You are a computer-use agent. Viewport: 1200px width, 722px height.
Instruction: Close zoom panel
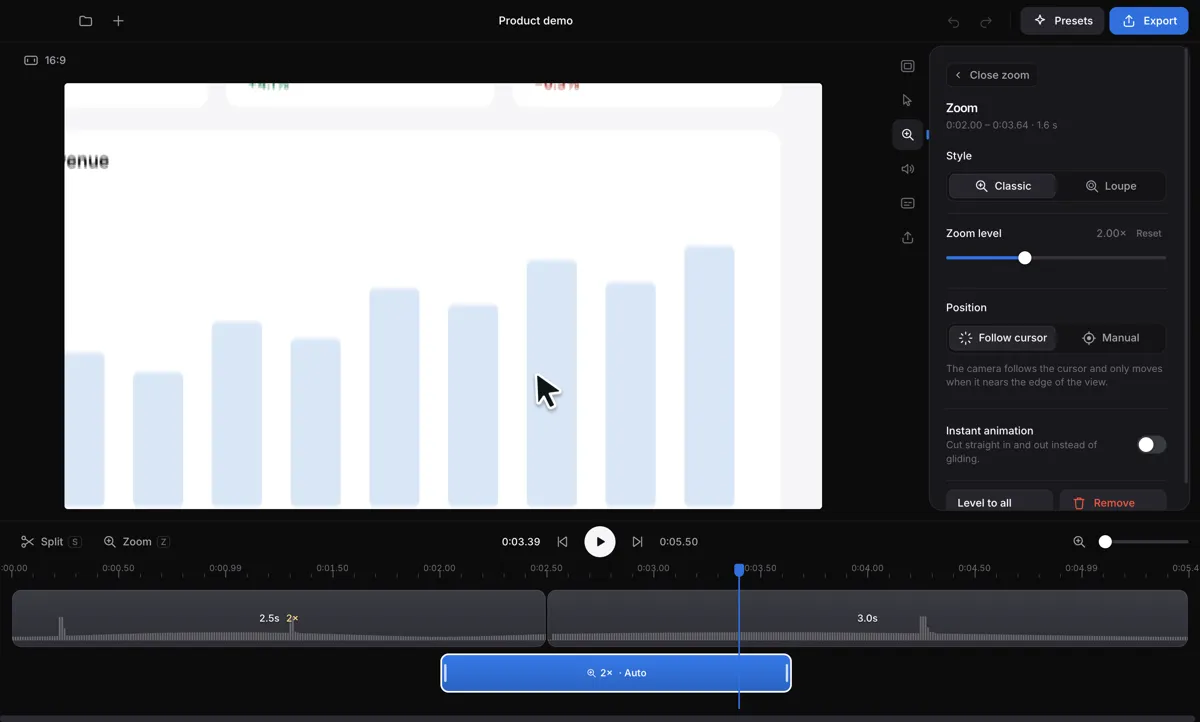[x=991, y=75]
